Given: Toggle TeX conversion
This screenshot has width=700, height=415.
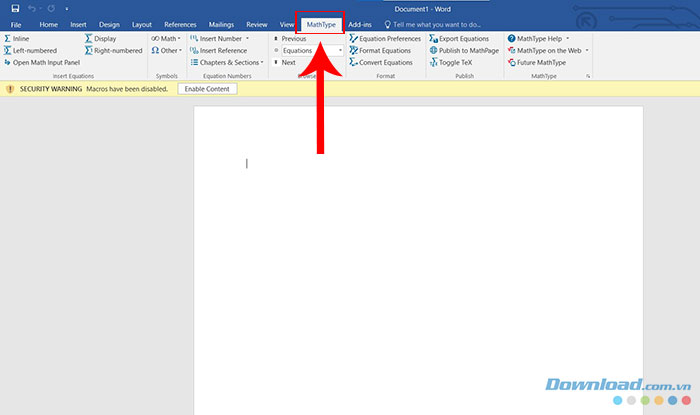Looking at the screenshot, I should point(457,62).
